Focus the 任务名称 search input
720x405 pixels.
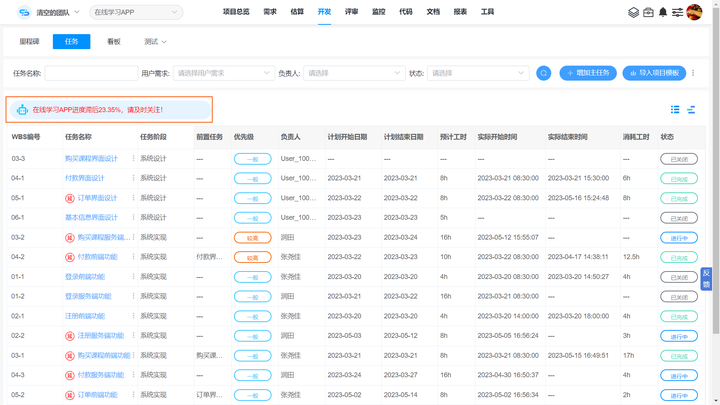click(91, 73)
